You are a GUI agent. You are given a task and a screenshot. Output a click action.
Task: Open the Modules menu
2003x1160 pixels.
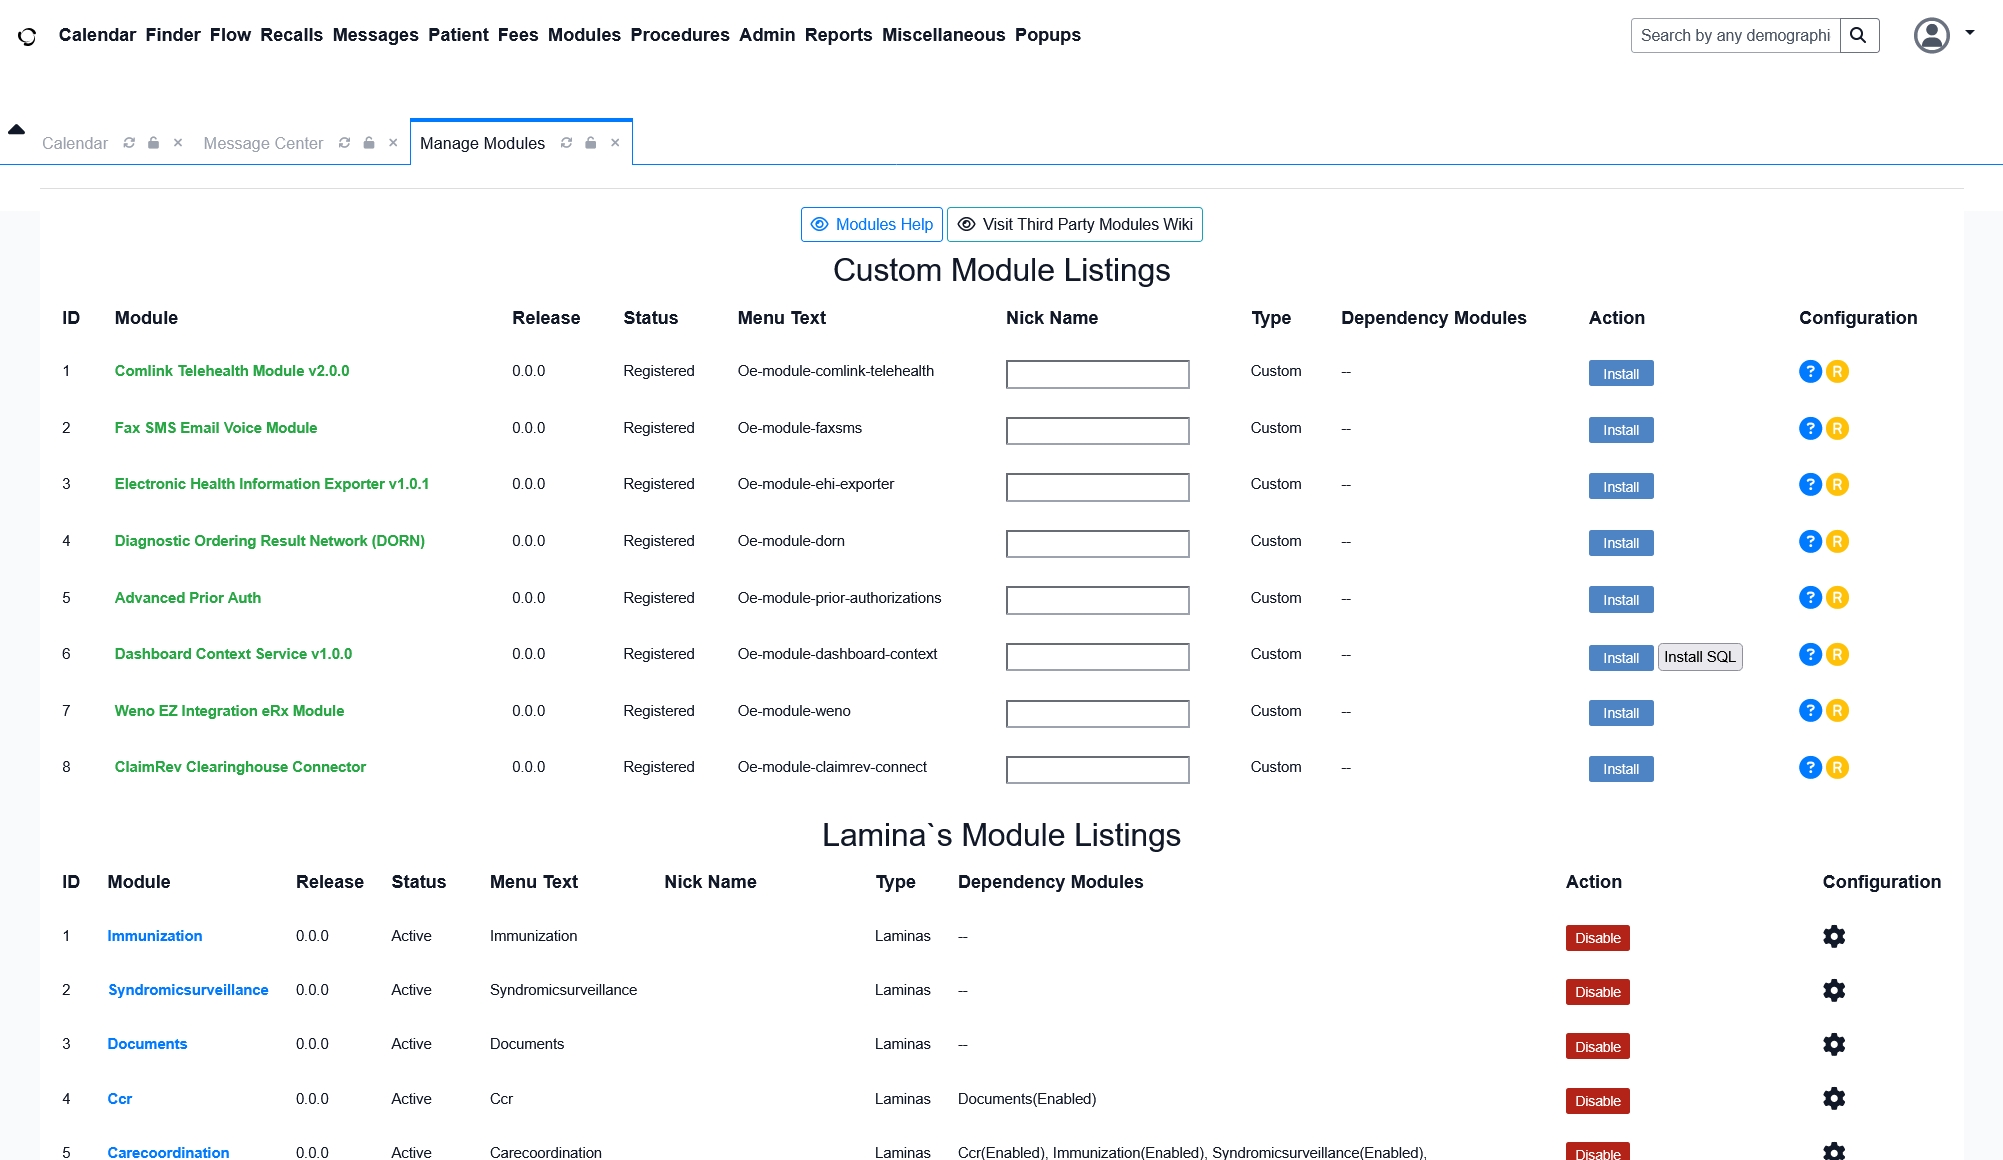pyautogui.click(x=584, y=35)
